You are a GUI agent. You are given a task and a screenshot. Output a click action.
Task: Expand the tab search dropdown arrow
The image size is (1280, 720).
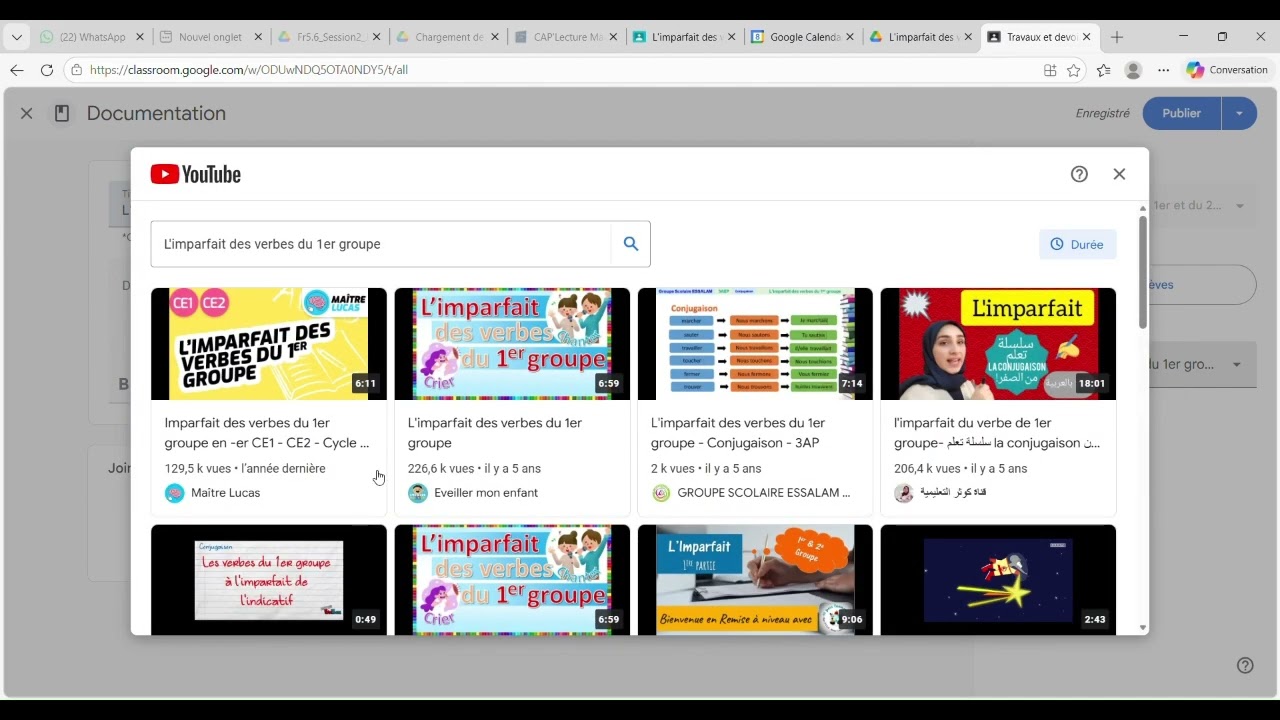pyautogui.click(x=16, y=37)
